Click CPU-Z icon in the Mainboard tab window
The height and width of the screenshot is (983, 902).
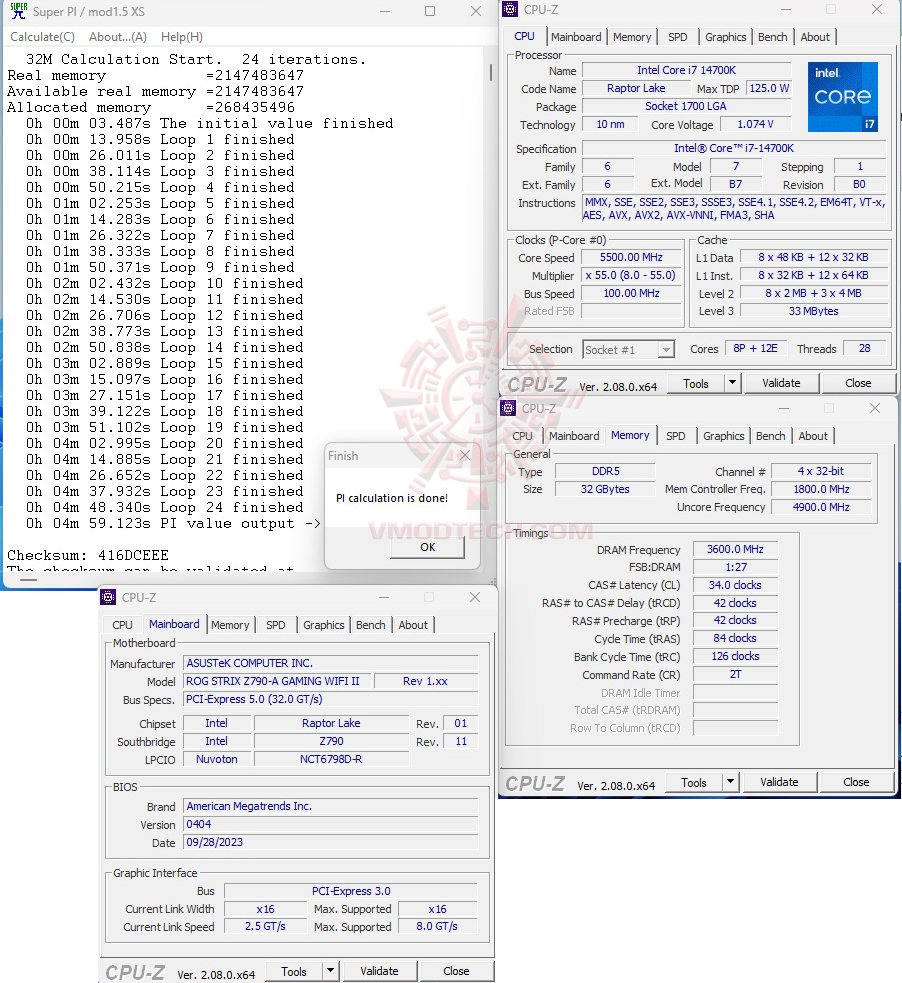108,597
